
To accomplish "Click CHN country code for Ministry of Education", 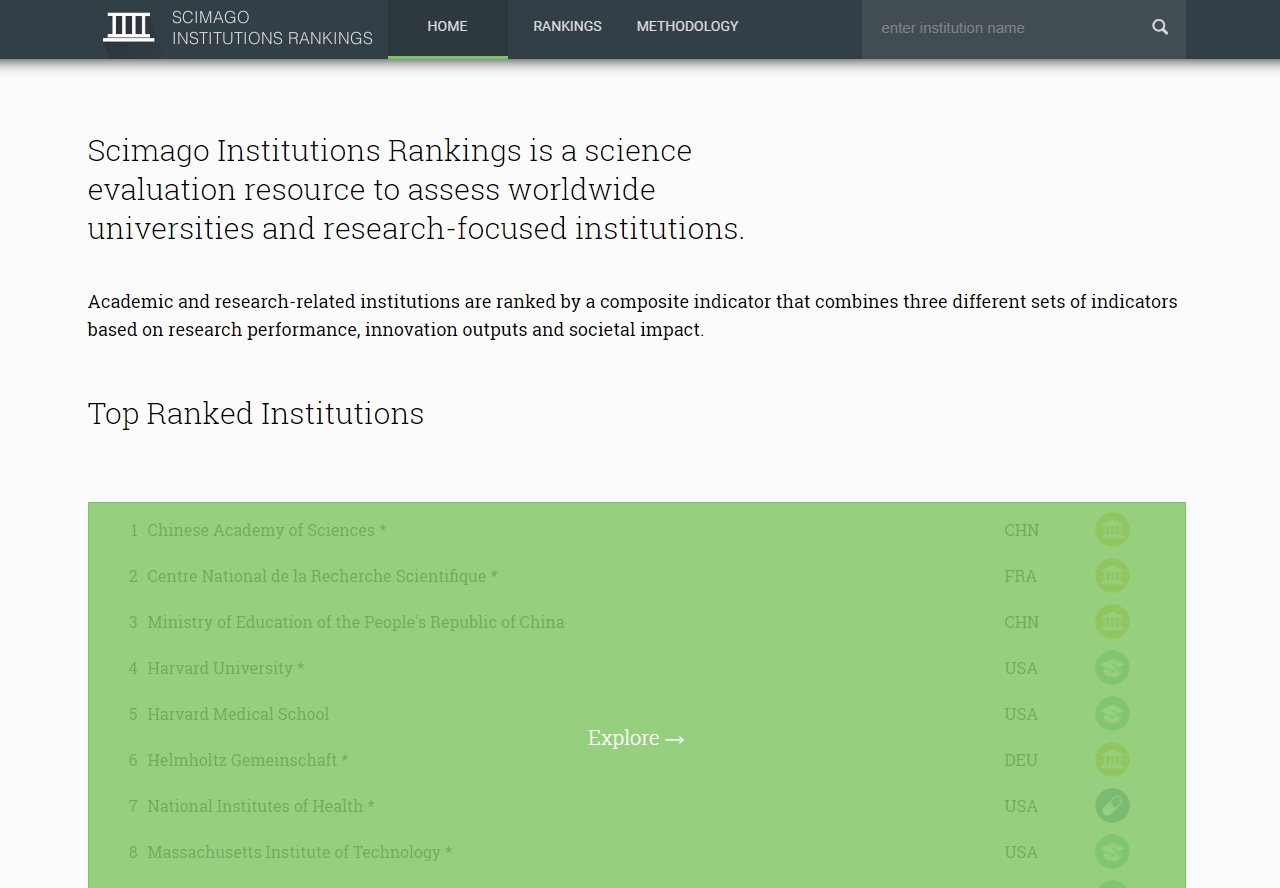I will [x=1021, y=622].
